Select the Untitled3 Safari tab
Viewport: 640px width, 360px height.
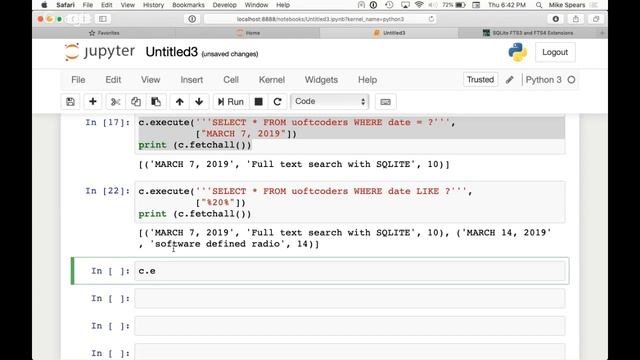tap(389, 33)
